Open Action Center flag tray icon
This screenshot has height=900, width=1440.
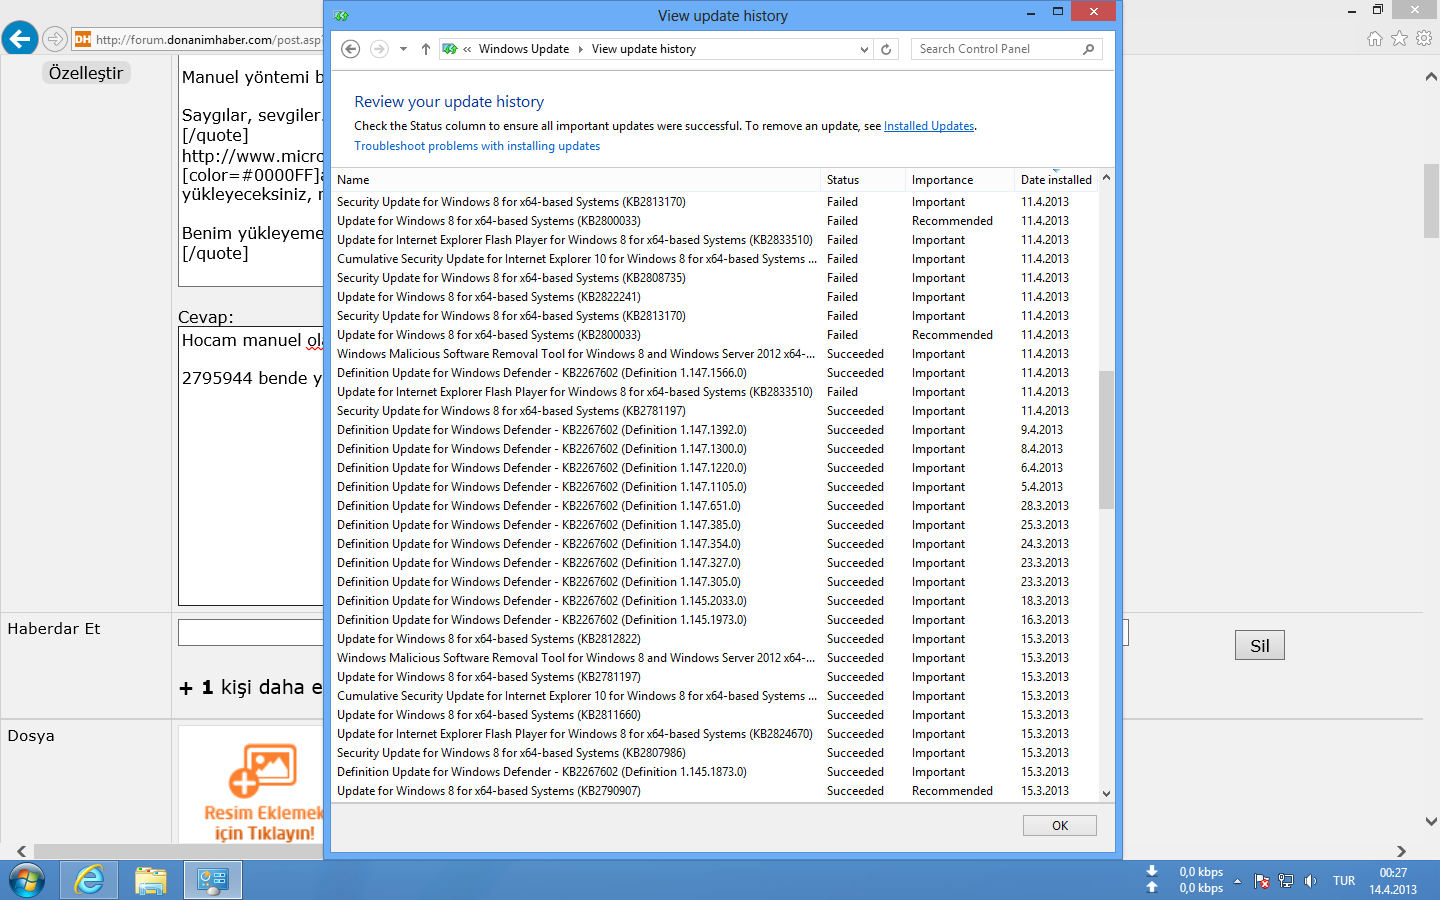[1262, 882]
